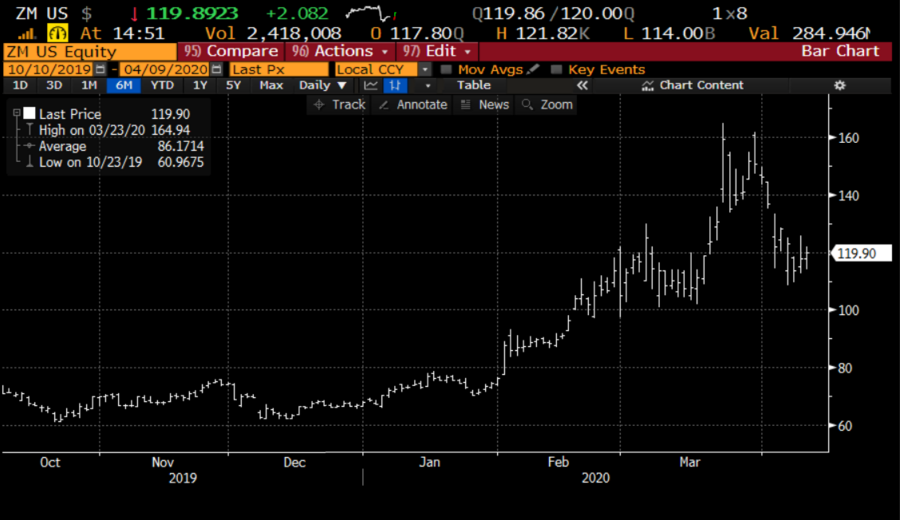Image resolution: width=900 pixels, height=520 pixels.
Task: Select the 1M range tab
Action: tap(88, 86)
